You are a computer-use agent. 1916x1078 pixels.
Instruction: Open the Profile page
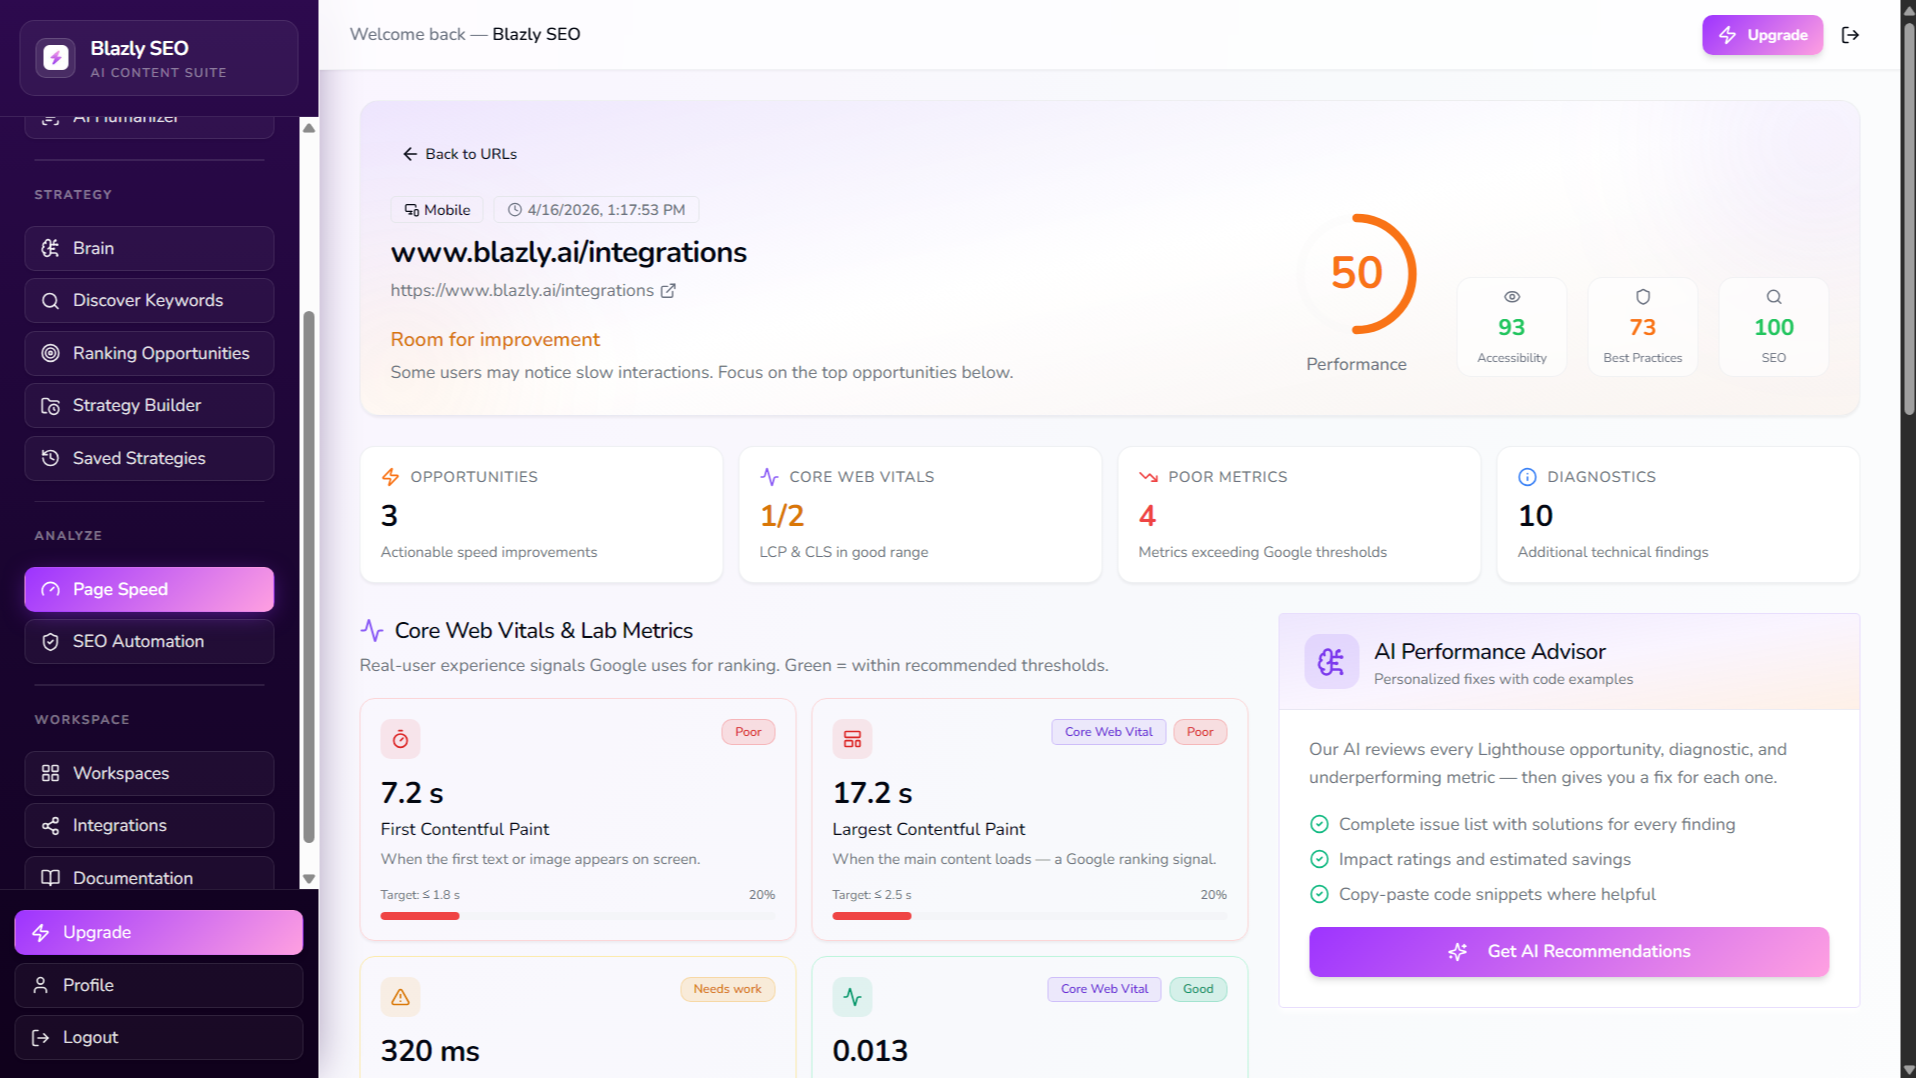tap(158, 985)
